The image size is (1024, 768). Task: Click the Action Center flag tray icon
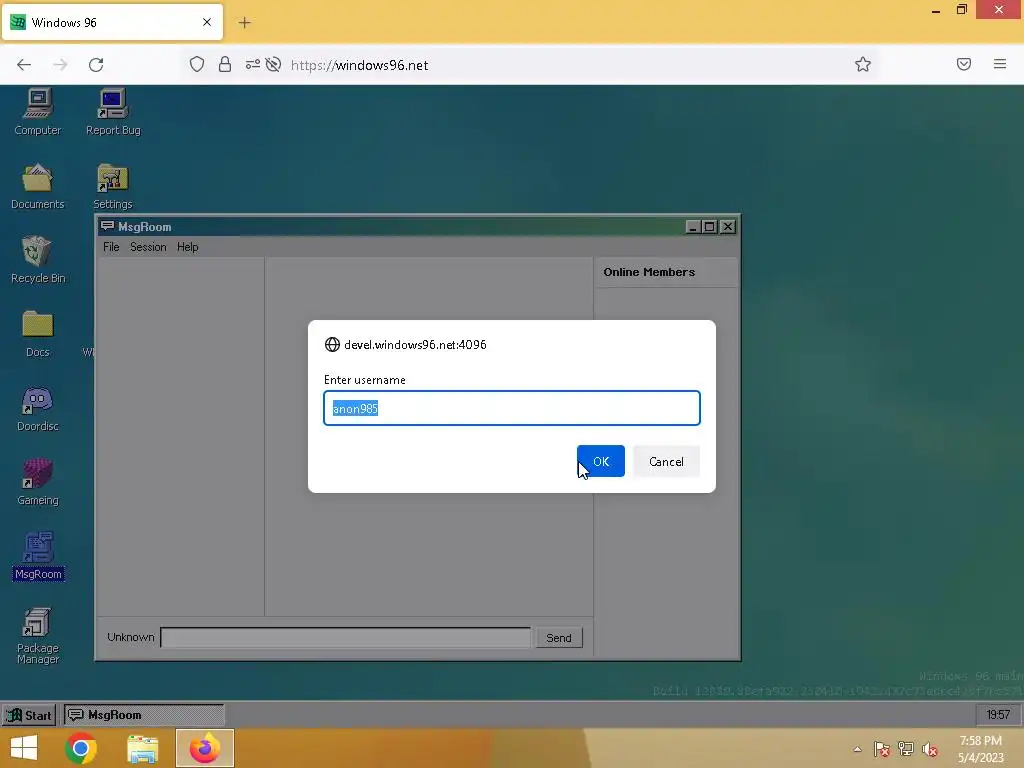click(882, 749)
